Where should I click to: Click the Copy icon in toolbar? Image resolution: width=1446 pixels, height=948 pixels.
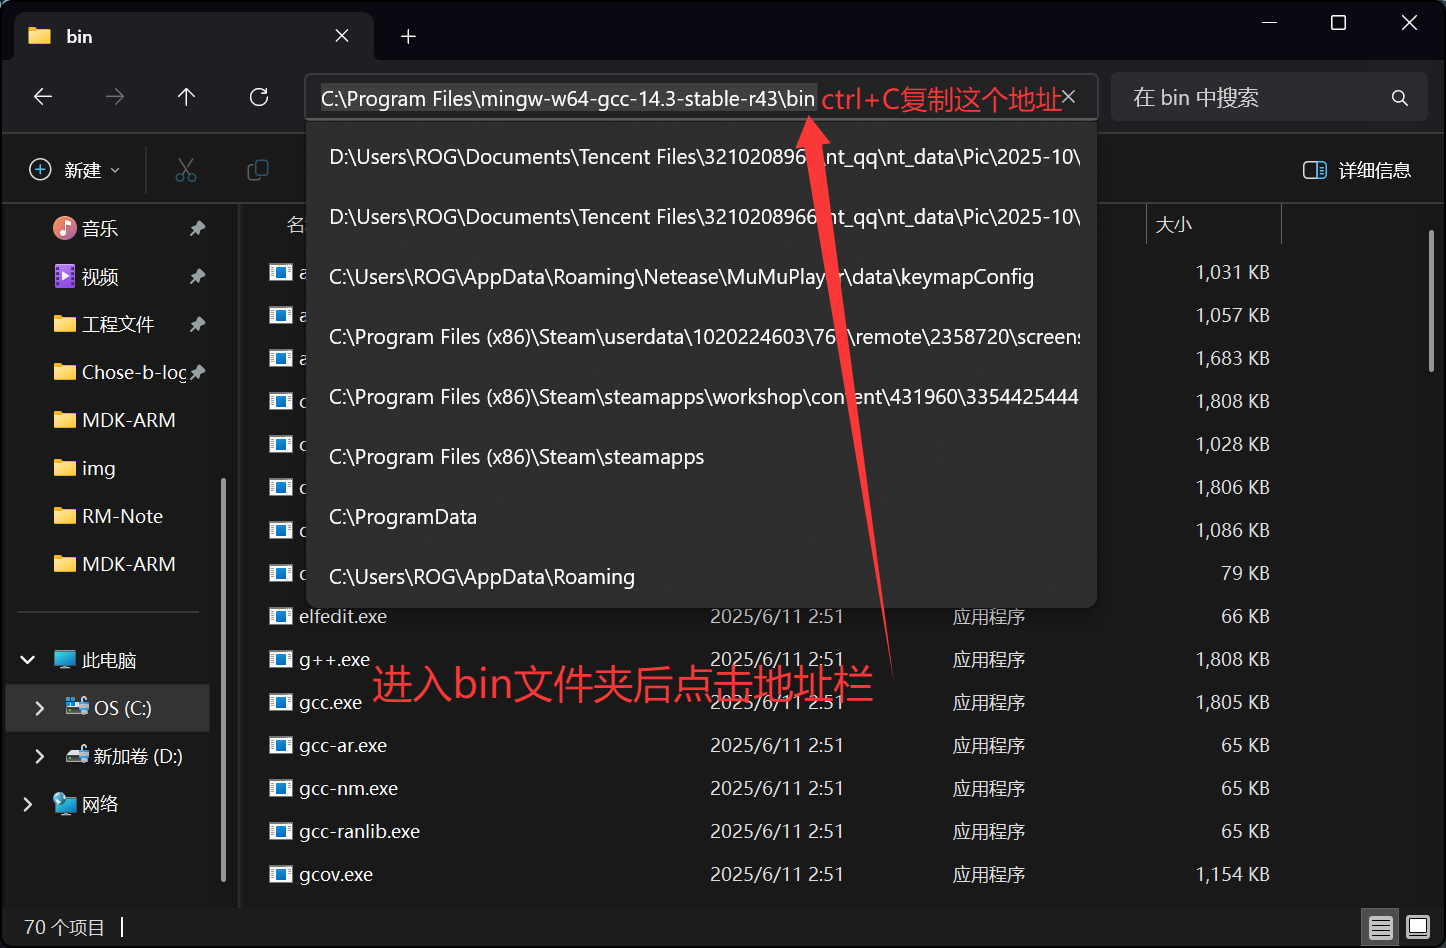(x=258, y=170)
